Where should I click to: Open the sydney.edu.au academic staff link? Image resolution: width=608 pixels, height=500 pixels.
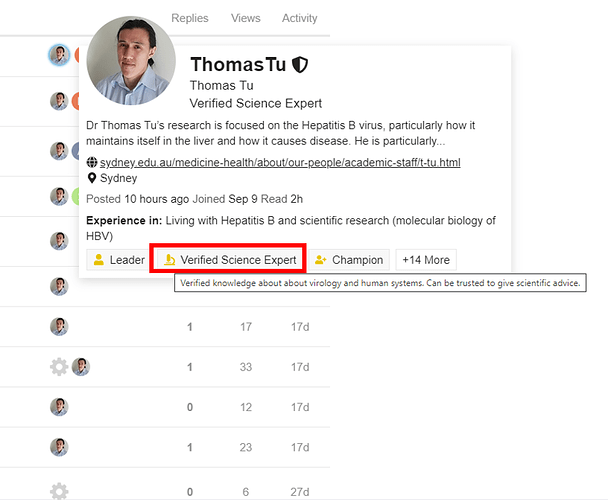tap(280, 162)
